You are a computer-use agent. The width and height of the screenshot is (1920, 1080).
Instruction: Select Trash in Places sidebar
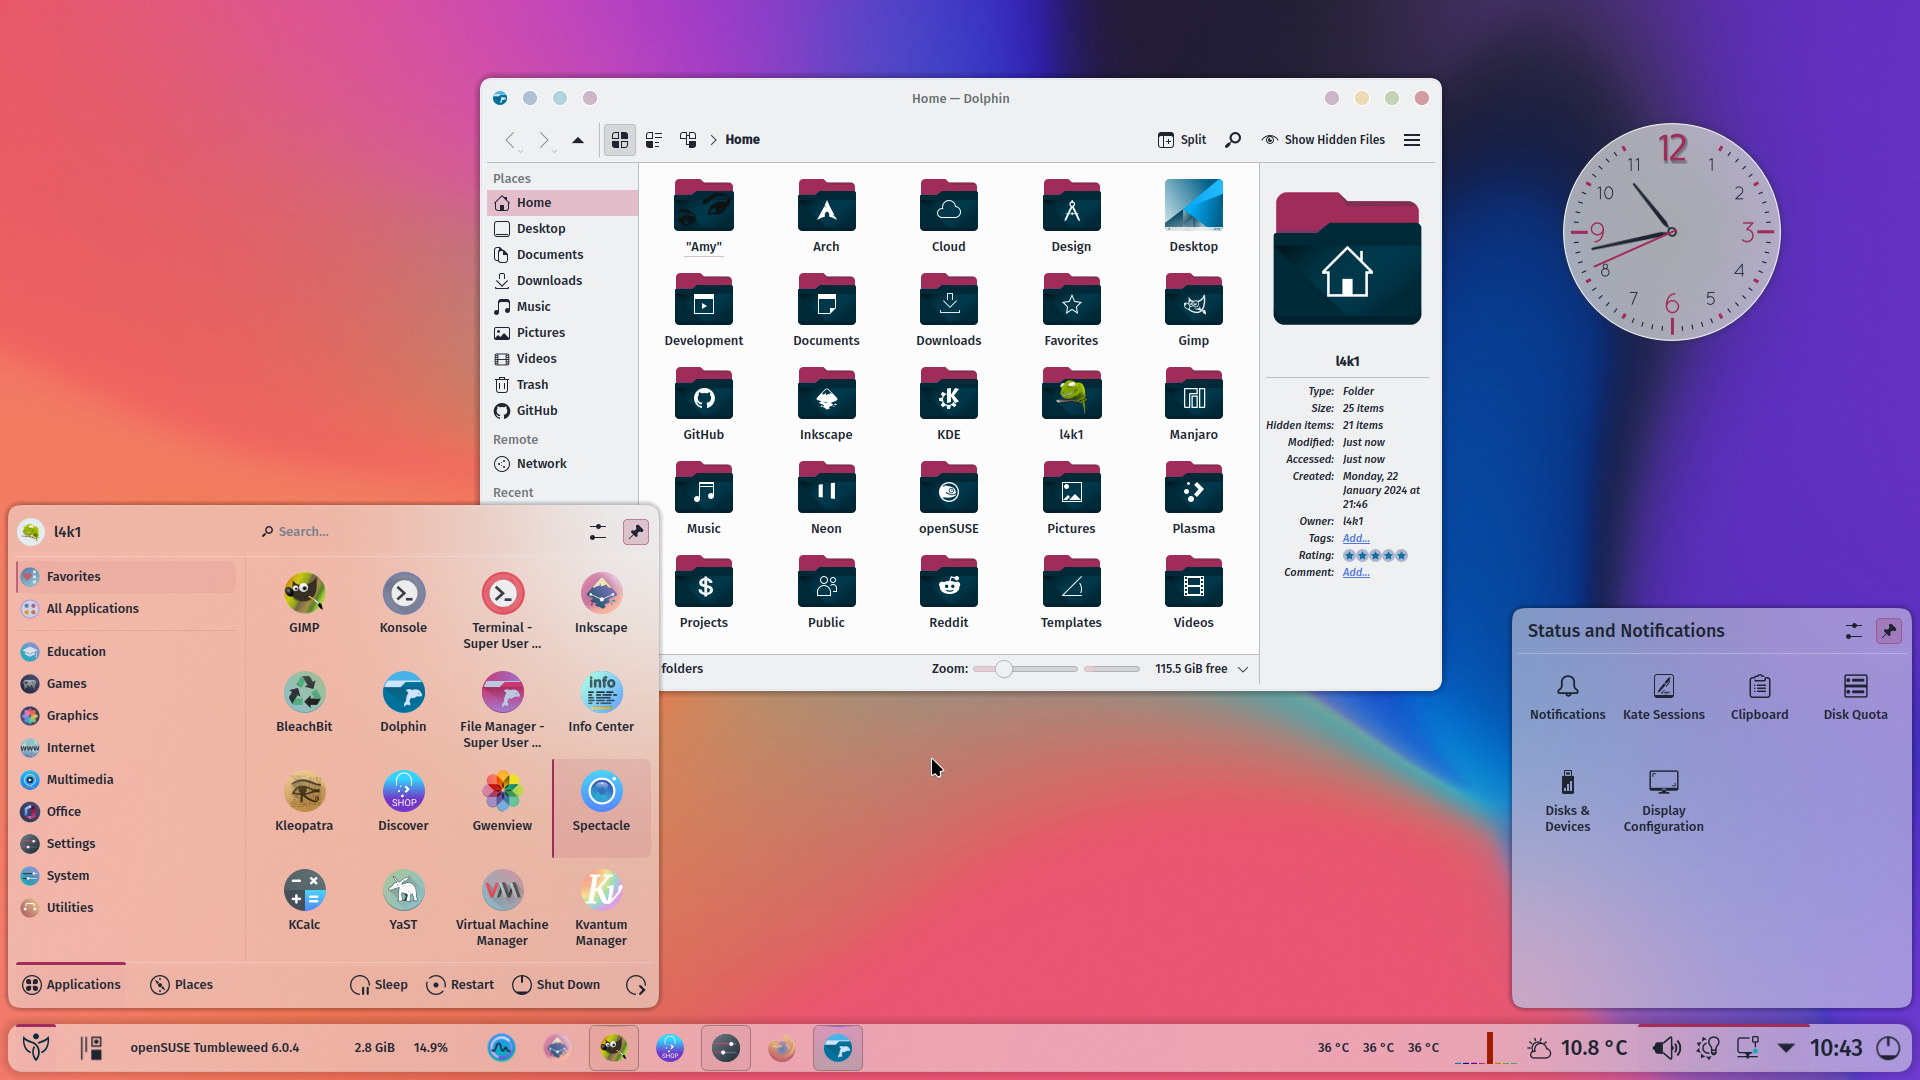pyautogui.click(x=562, y=385)
